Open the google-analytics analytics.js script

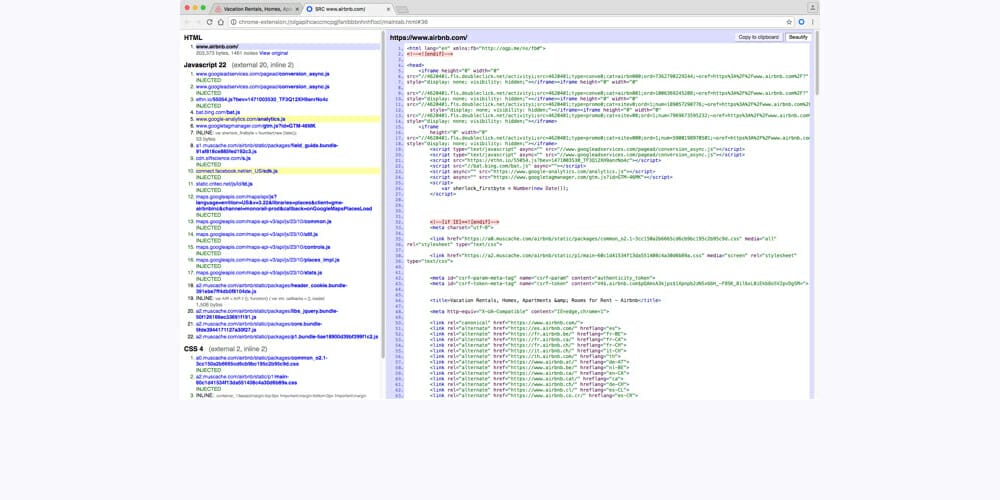pyautogui.click(x=240, y=119)
